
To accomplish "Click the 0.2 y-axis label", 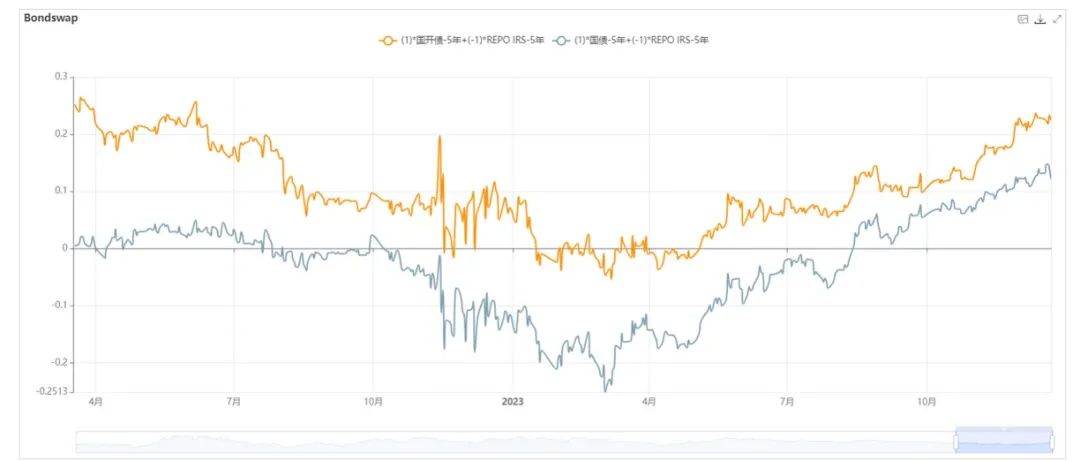I will [61, 134].
